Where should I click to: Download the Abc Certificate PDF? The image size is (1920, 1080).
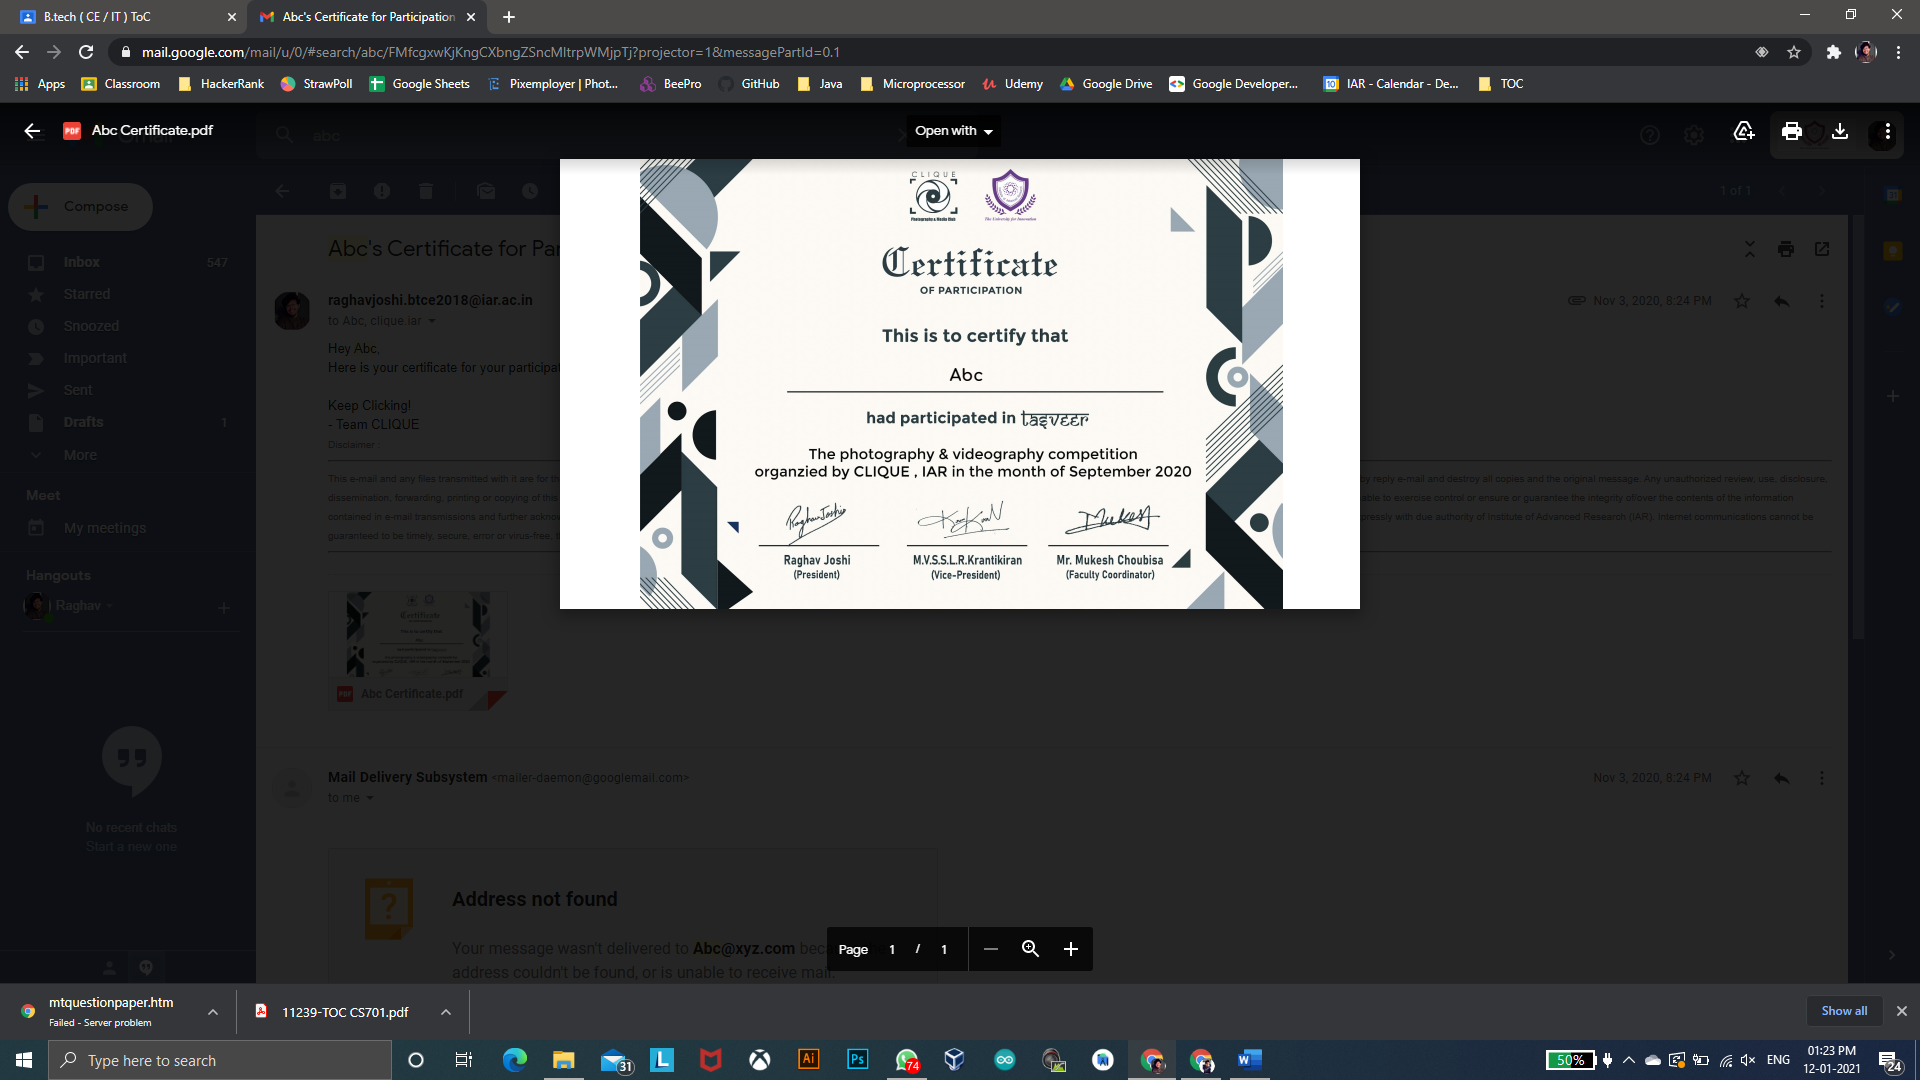(x=1840, y=131)
